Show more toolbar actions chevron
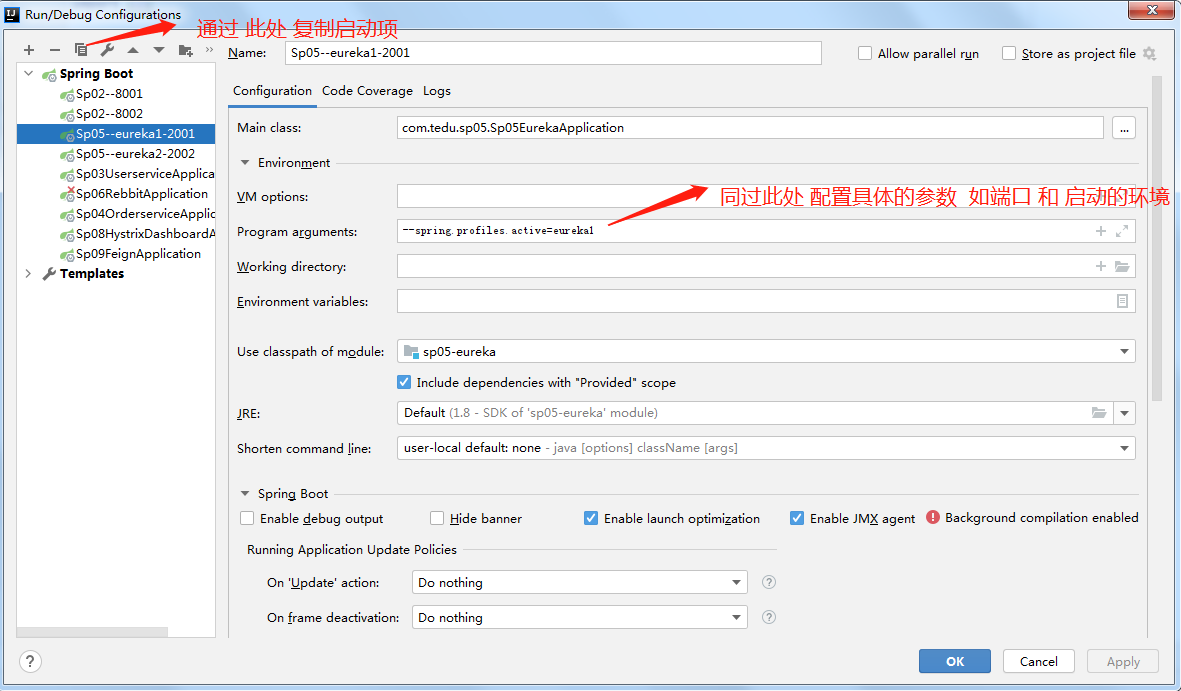Viewport: 1181px width, 691px height. click(x=209, y=50)
